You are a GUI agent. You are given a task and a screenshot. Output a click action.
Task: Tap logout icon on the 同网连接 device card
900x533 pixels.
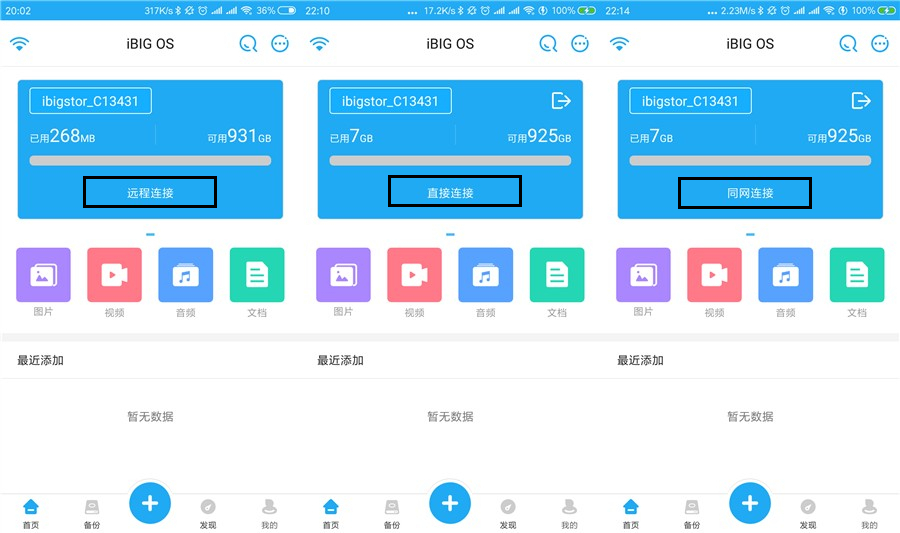pyautogui.click(x=861, y=101)
